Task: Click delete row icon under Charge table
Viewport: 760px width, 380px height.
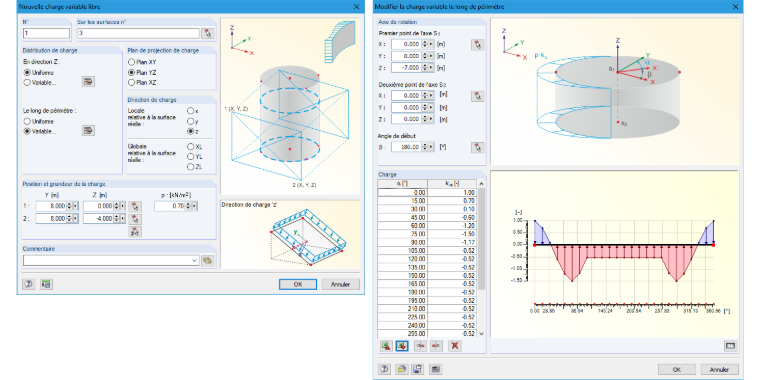Action: [436, 346]
